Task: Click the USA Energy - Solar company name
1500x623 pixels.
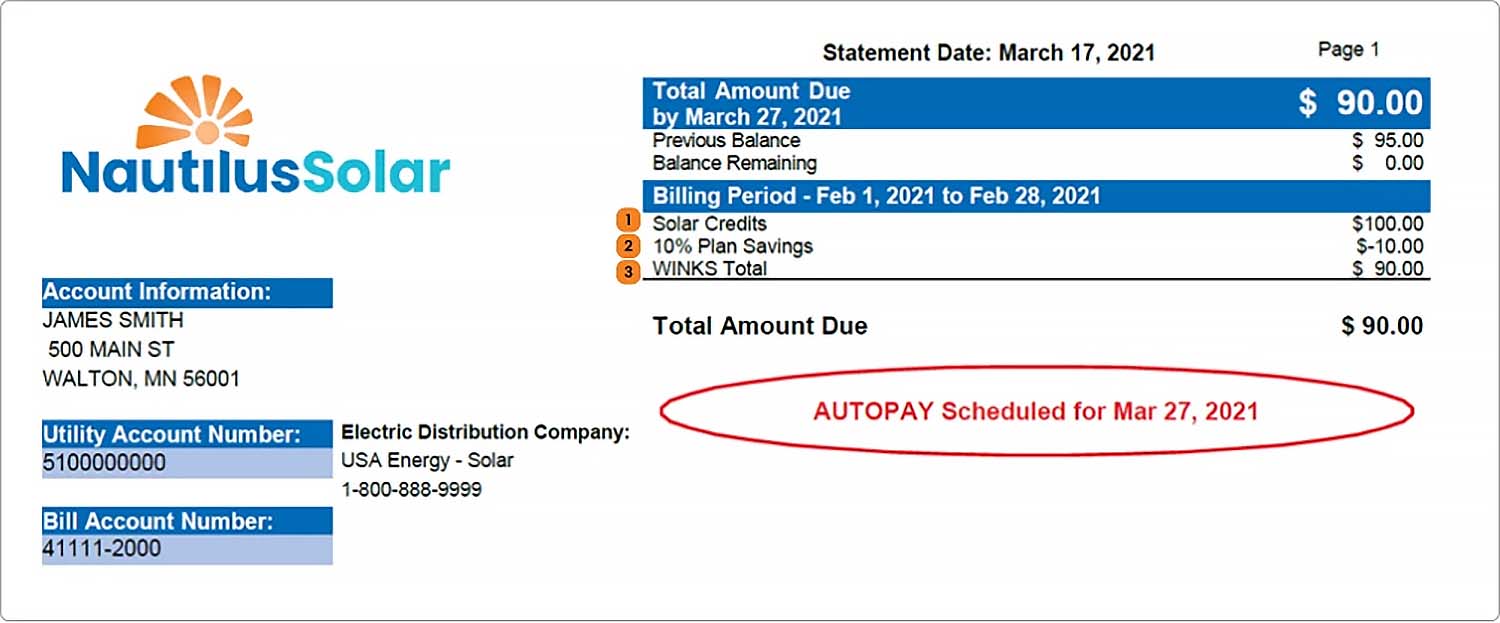Action: (x=427, y=461)
